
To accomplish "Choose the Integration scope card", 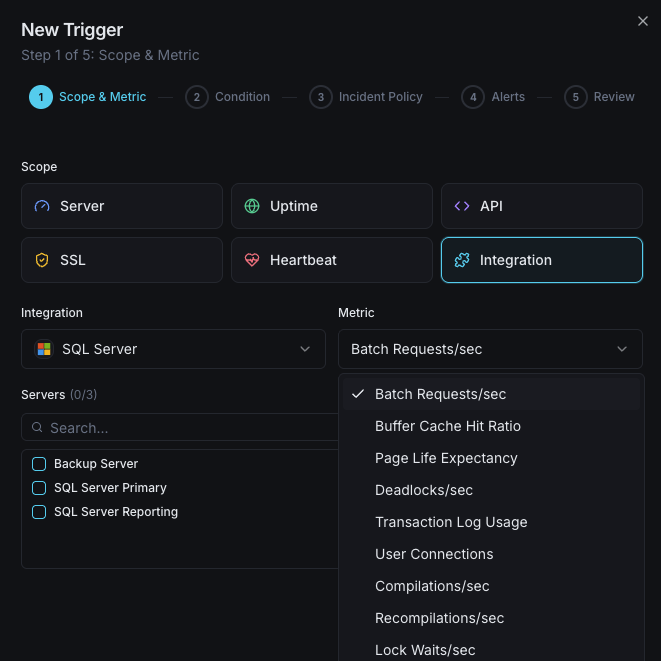I will (x=542, y=260).
